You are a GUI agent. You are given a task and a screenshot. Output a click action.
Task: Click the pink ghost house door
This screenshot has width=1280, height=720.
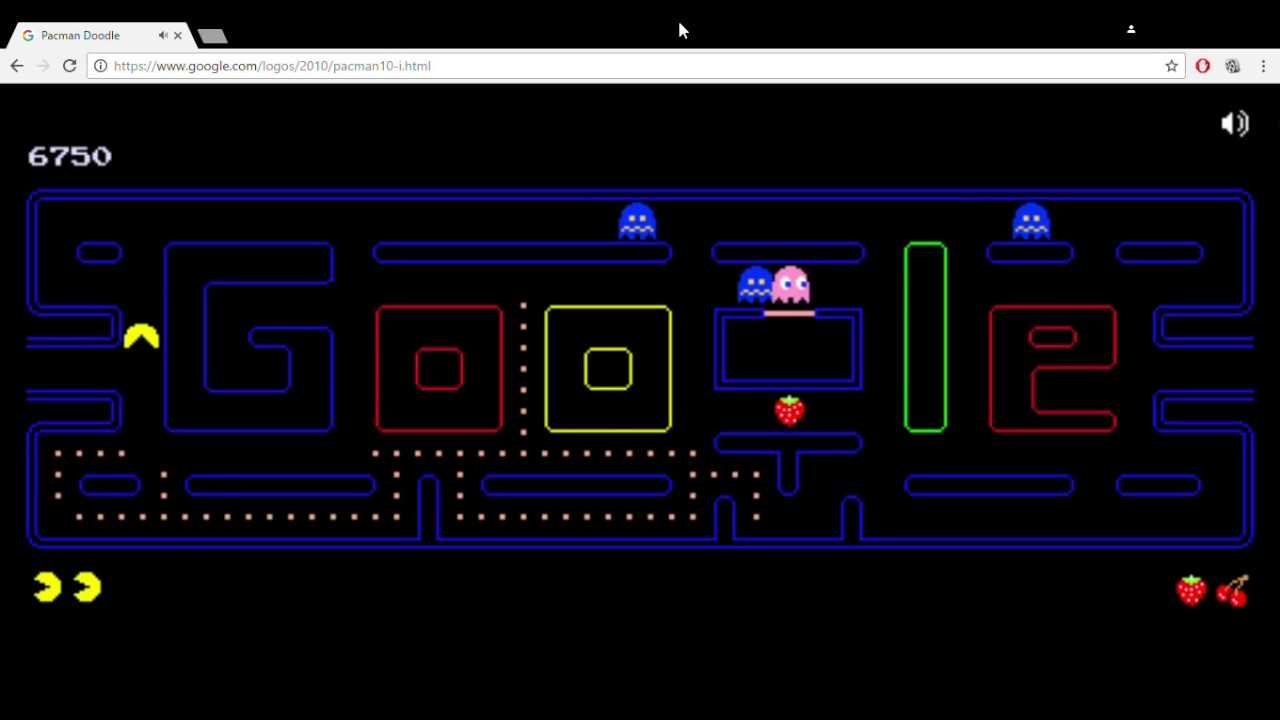click(789, 313)
